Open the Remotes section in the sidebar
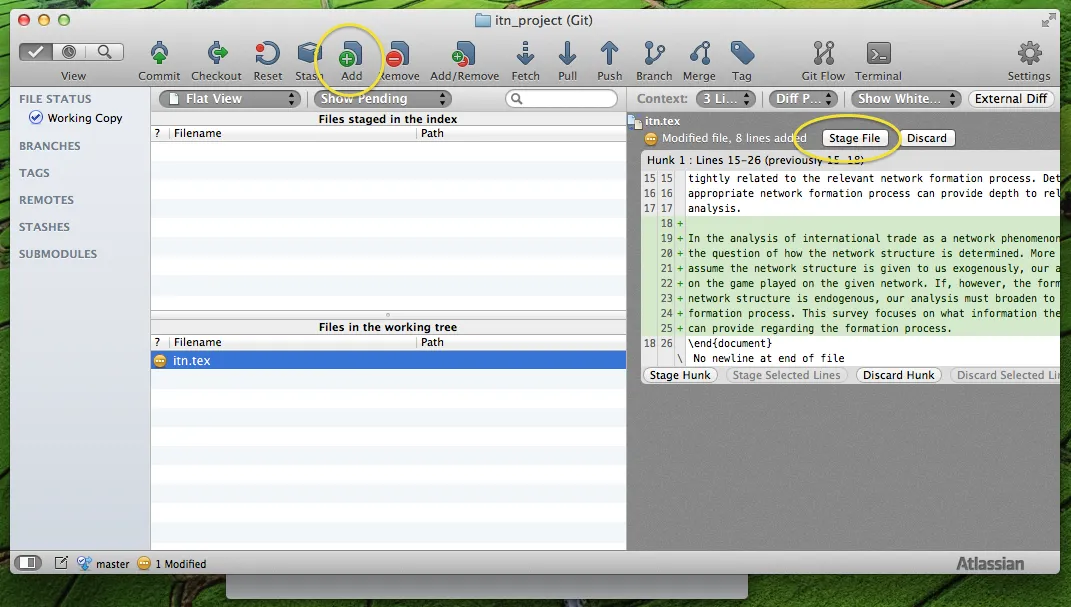The image size is (1071, 607). tap(47, 200)
